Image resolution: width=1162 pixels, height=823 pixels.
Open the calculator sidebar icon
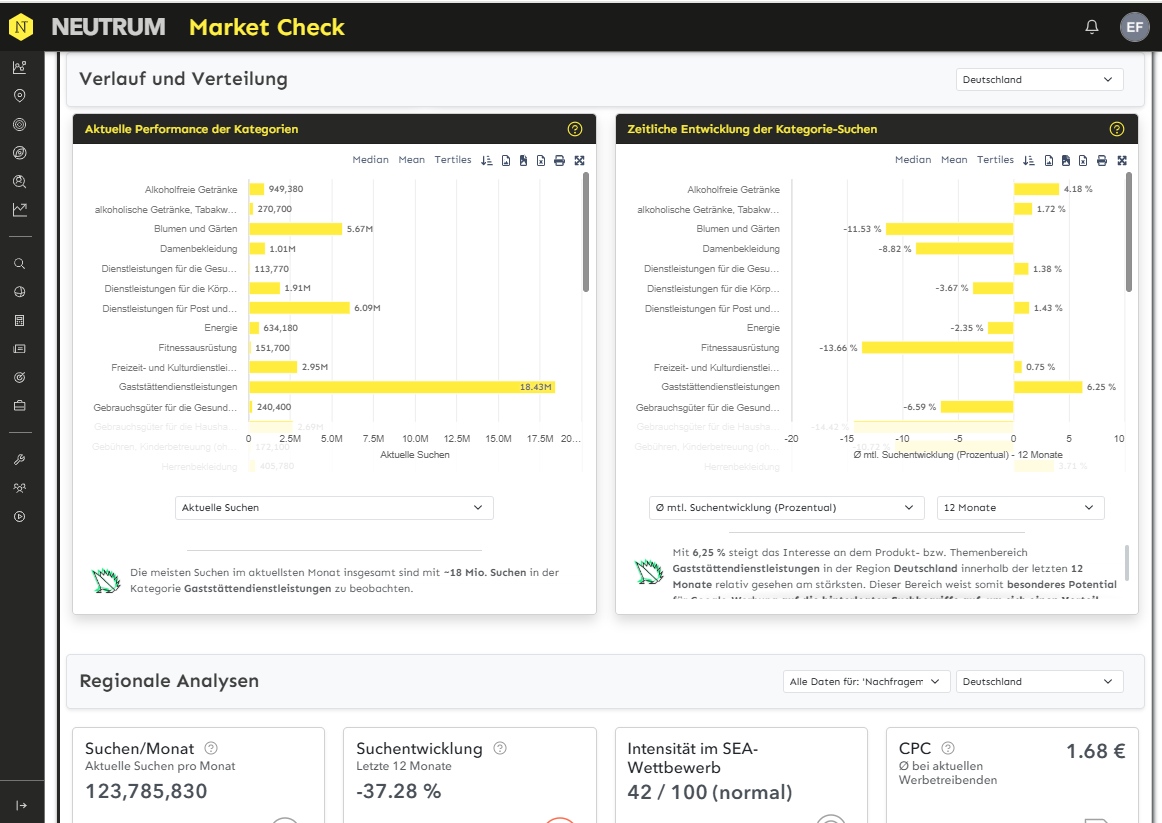tap(20, 321)
